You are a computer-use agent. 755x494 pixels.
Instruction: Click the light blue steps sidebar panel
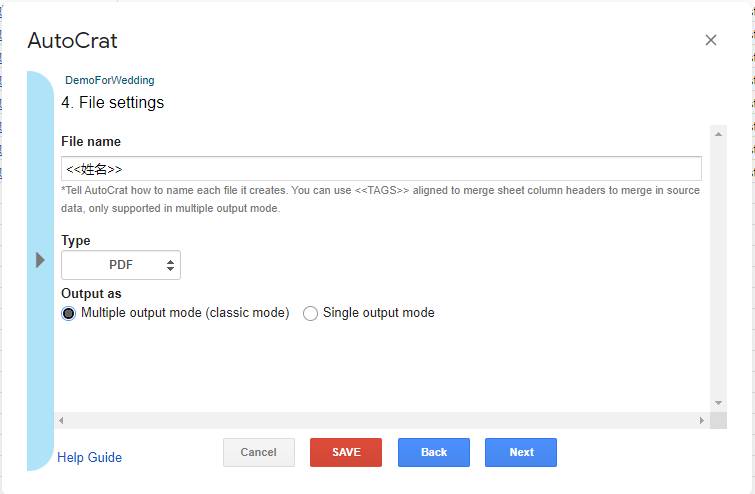click(40, 271)
